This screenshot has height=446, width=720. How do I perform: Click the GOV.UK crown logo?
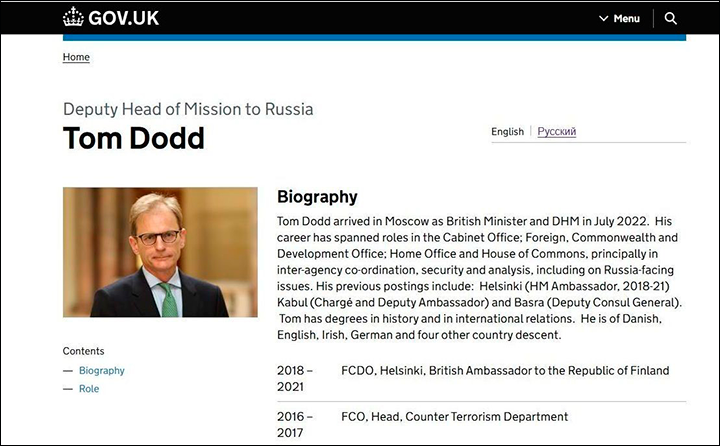[x=73, y=17]
